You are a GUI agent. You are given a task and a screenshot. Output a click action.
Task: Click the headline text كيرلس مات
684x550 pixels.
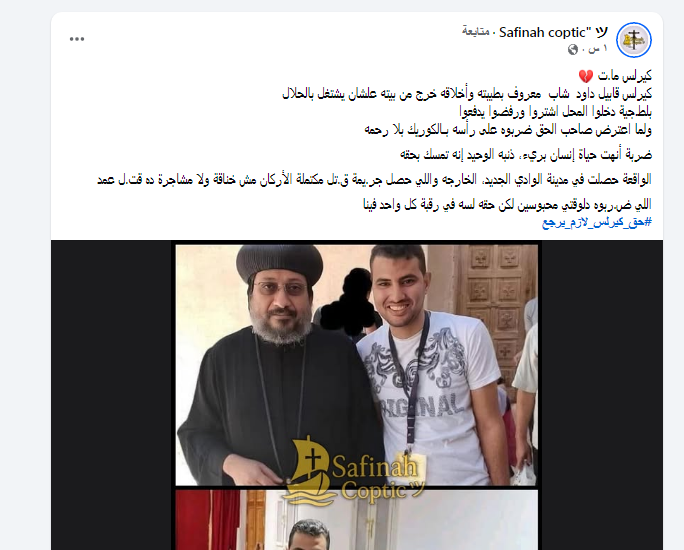click(625, 76)
